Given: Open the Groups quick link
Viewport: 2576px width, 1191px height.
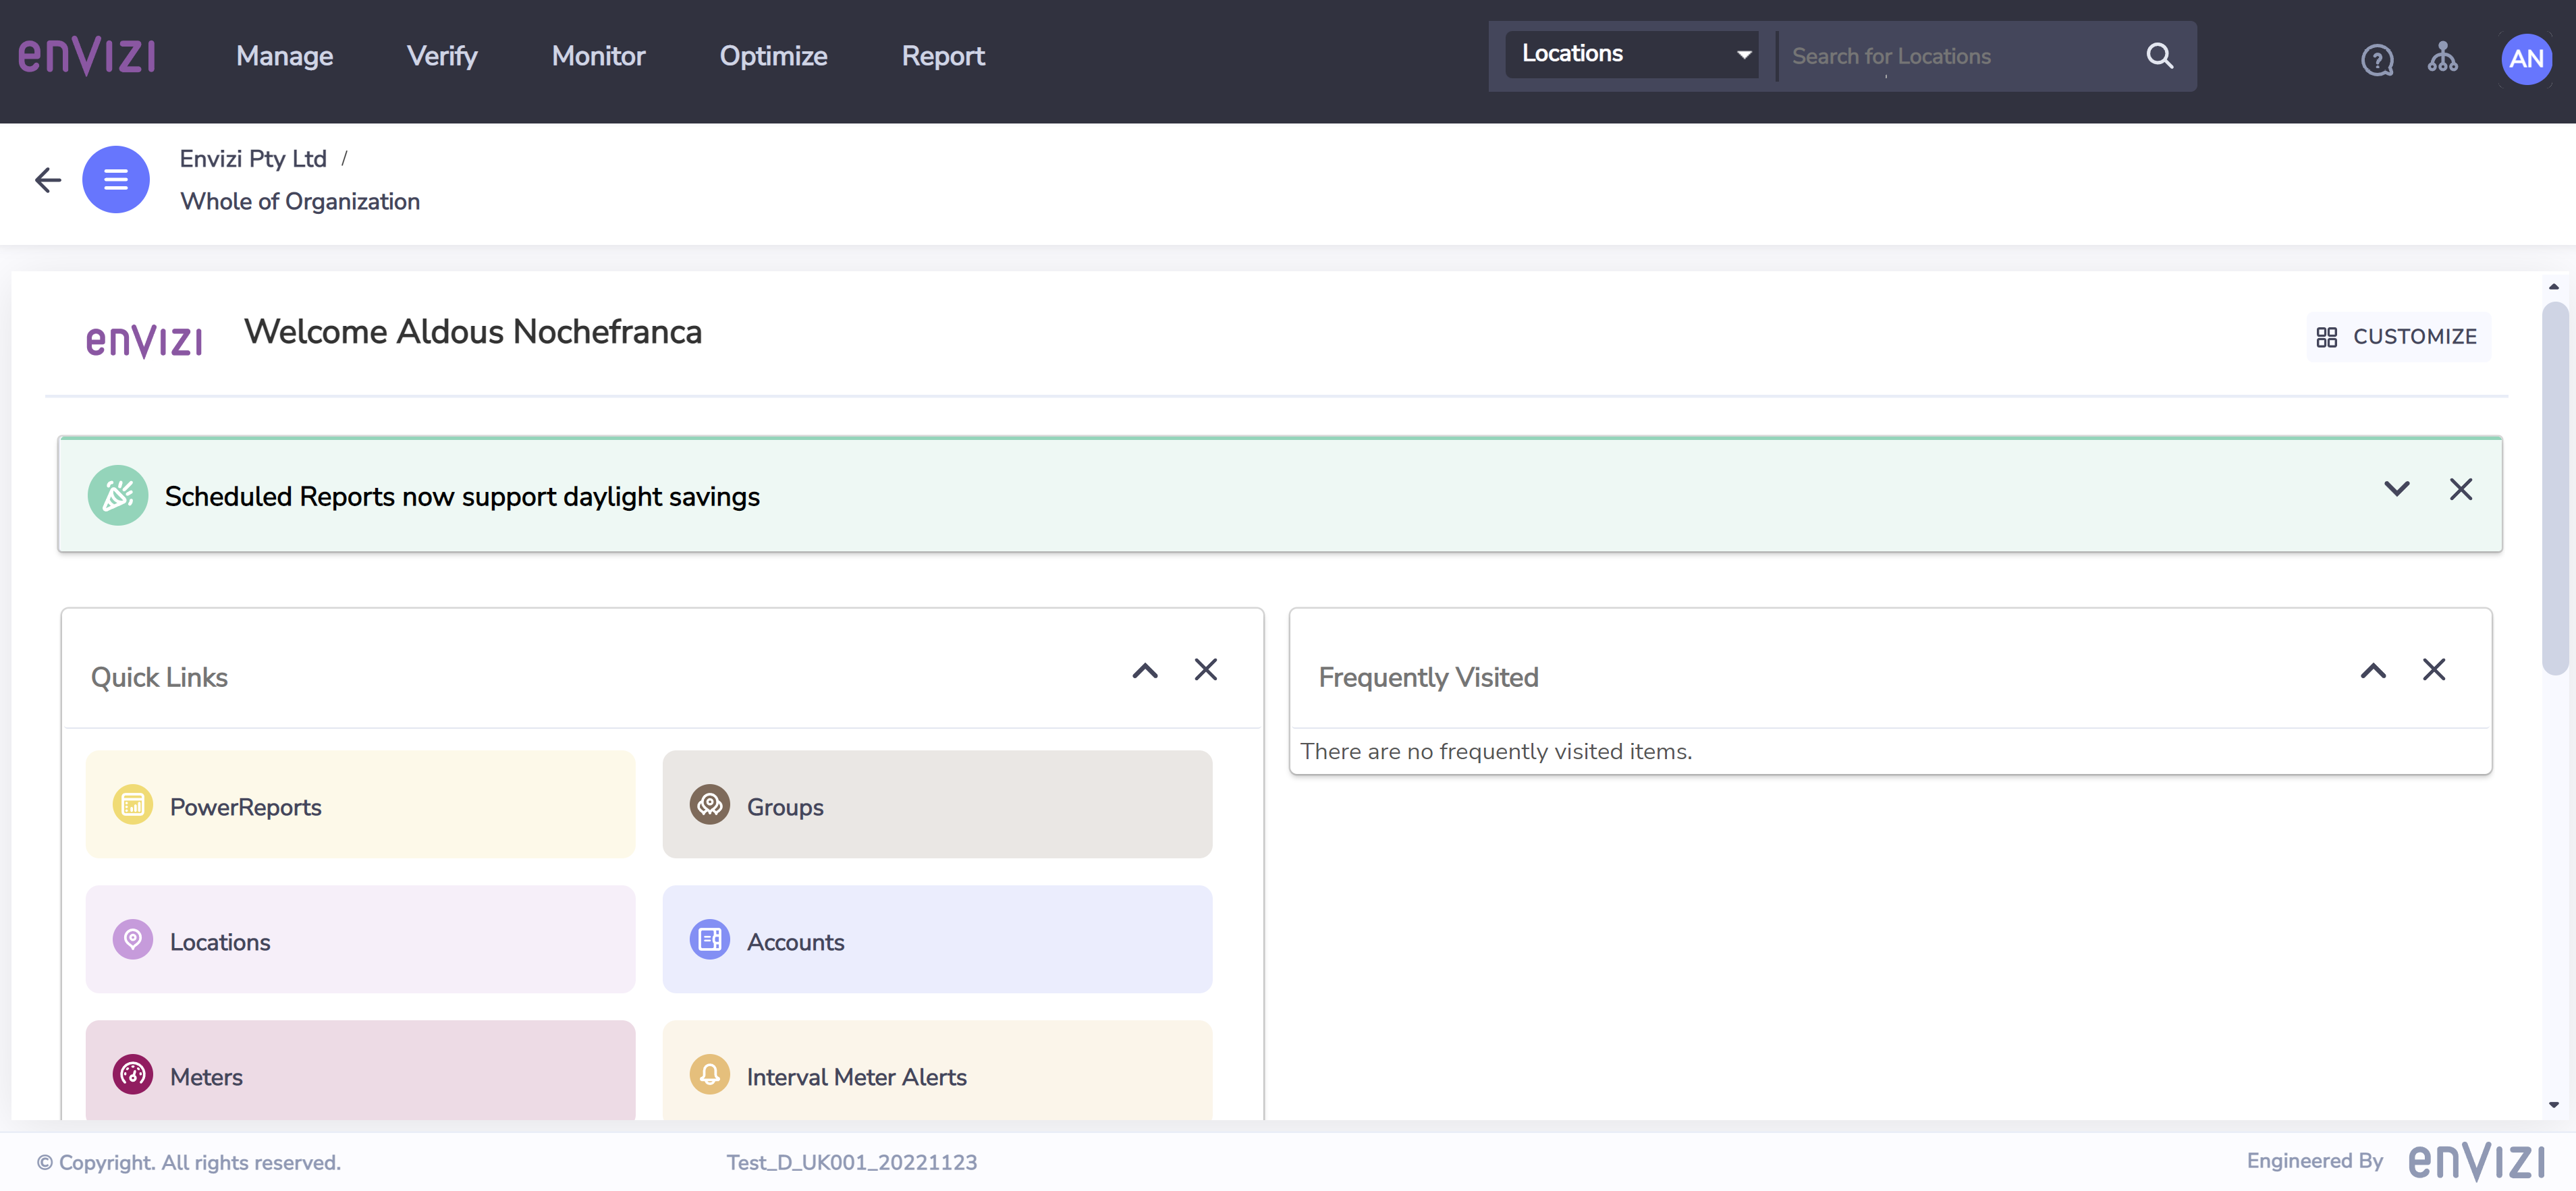Looking at the screenshot, I should tap(937, 805).
